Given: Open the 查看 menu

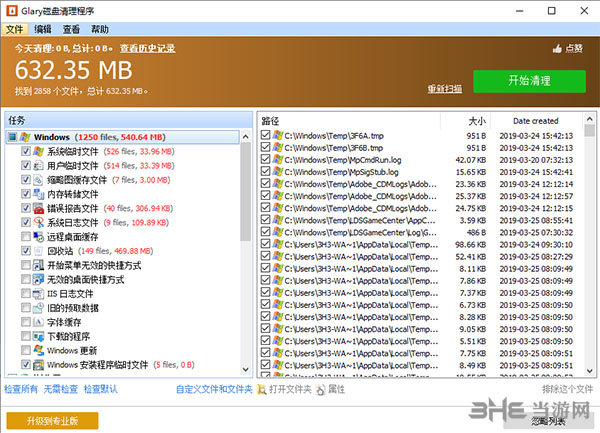Looking at the screenshot, I should (71, 29).
